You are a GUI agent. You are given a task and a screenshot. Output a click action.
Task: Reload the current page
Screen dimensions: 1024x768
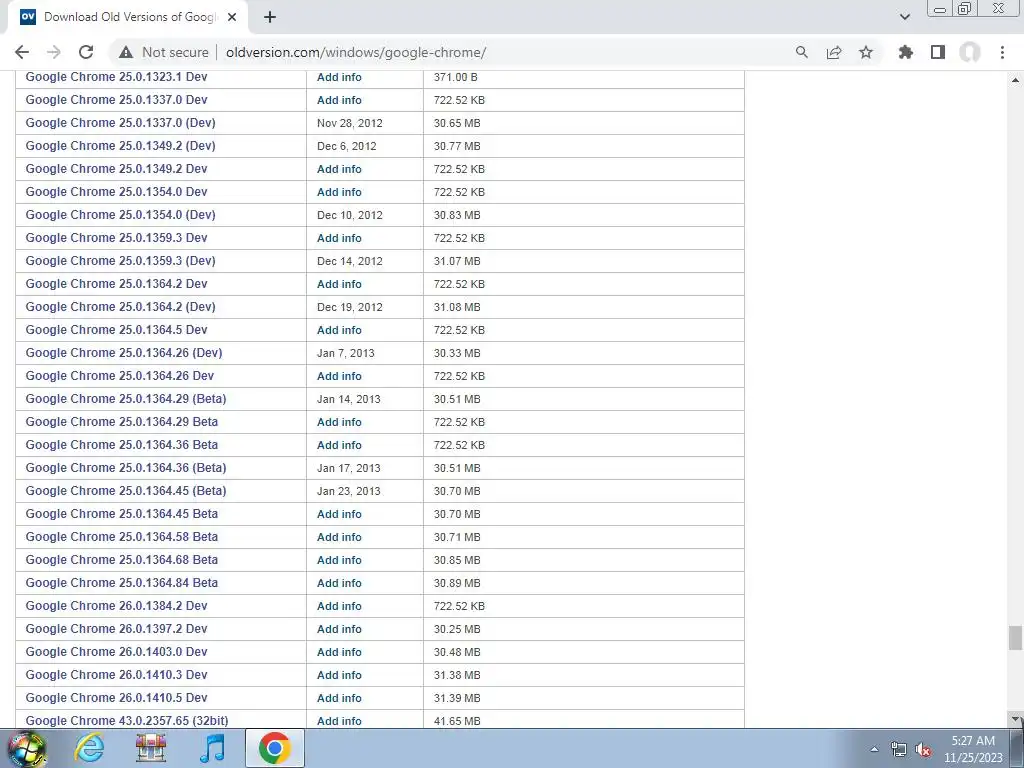tap(86, 52)
